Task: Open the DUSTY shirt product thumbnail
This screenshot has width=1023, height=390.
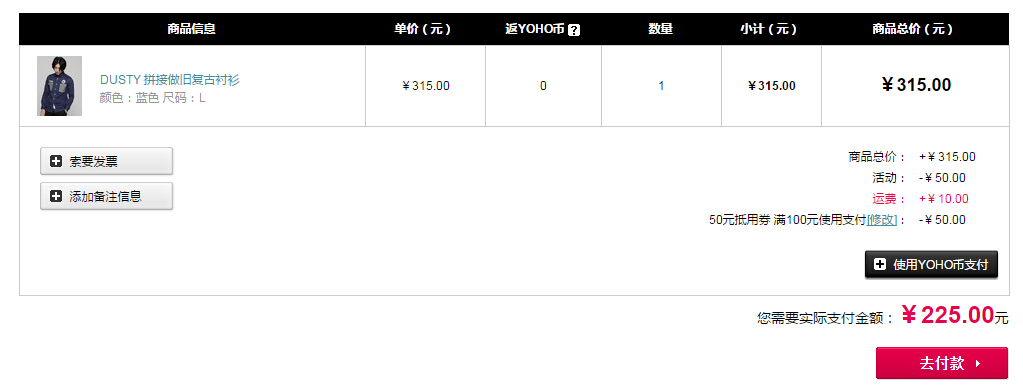Action: (x=59, y=86)
